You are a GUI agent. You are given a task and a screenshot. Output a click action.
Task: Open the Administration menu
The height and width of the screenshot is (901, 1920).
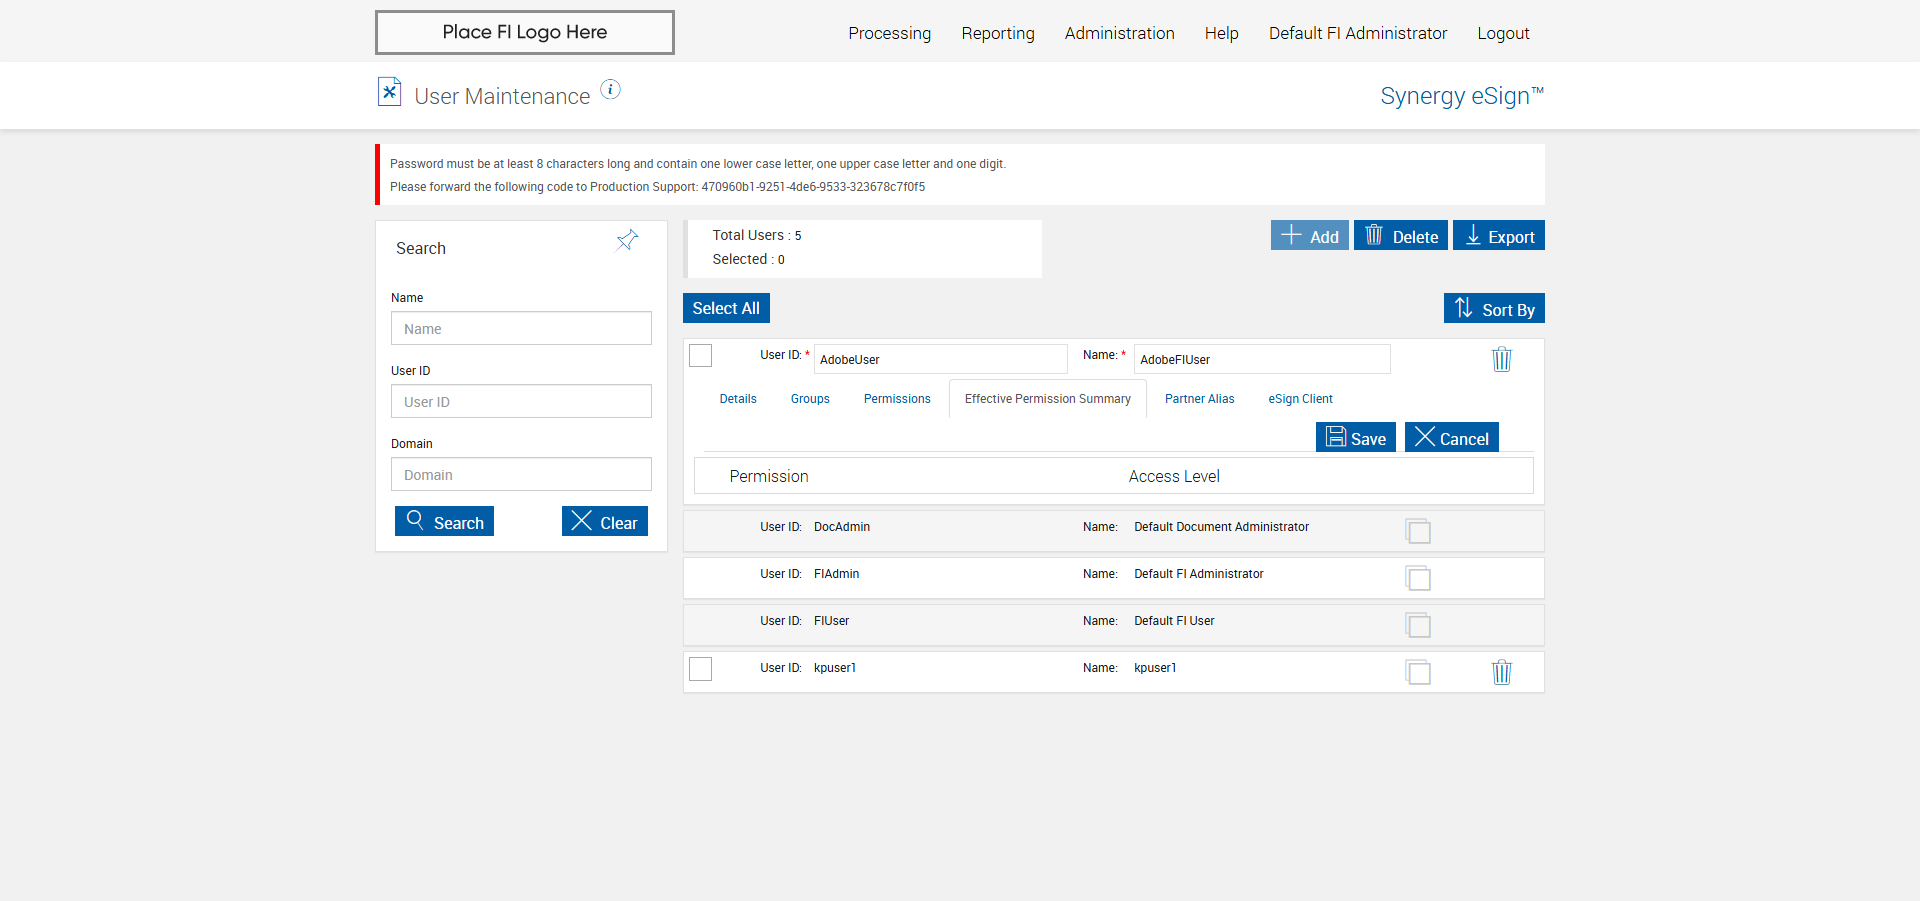(1119, 33)
